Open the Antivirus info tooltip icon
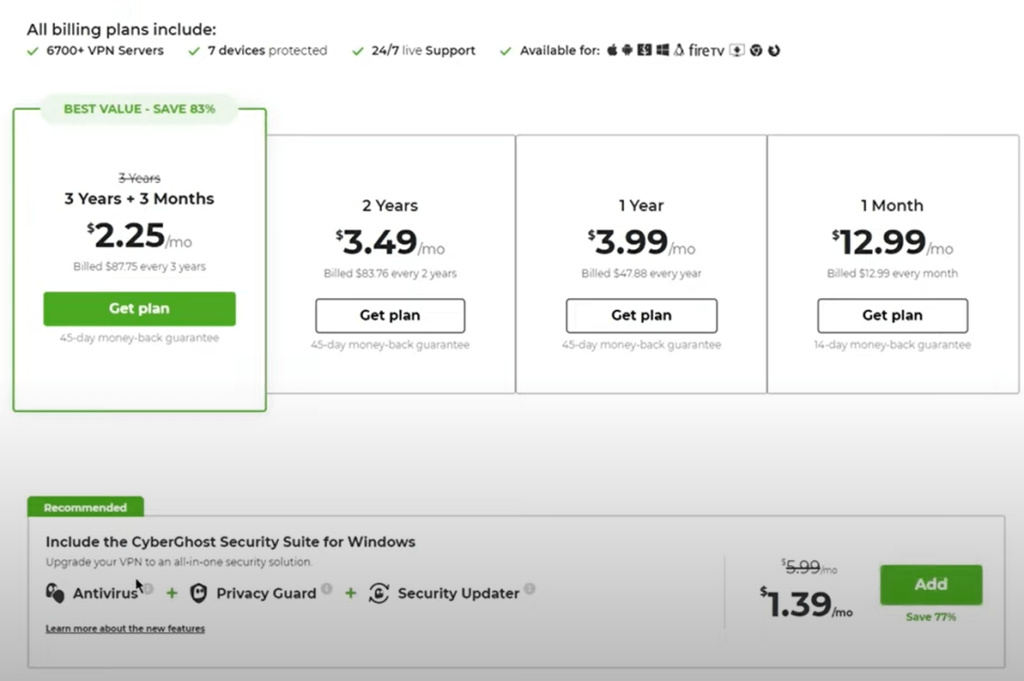Viewport: 1024px width, 681px height. (x=148, y=588)
